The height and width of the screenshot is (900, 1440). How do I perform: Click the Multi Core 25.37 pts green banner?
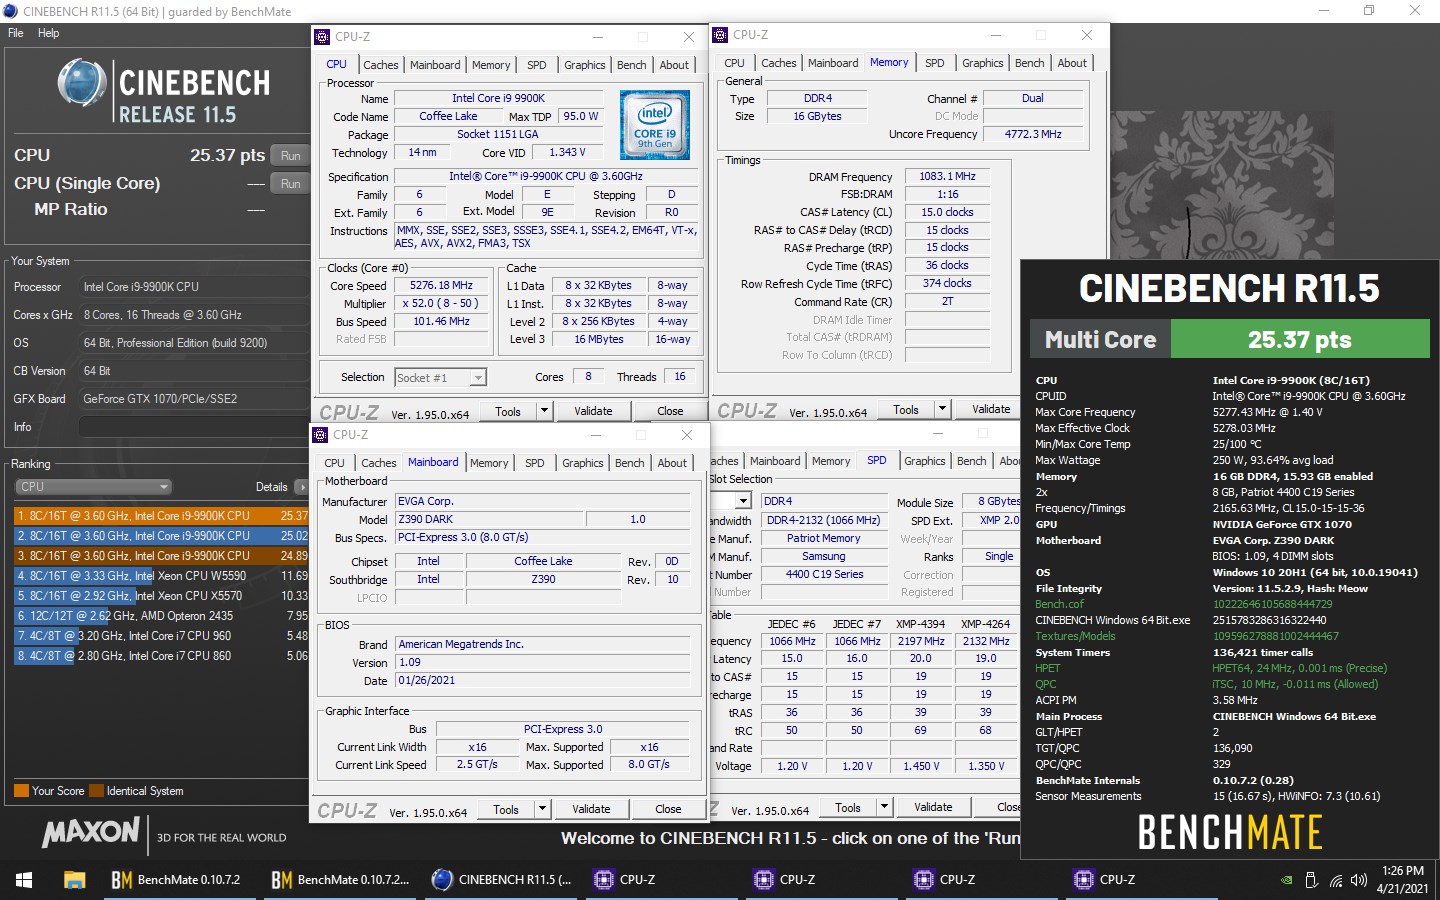(x=1299, y=340)
